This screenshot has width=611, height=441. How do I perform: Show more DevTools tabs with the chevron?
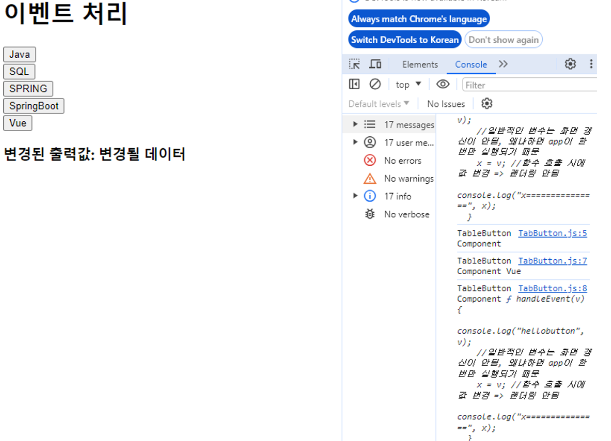coord(503,64)
